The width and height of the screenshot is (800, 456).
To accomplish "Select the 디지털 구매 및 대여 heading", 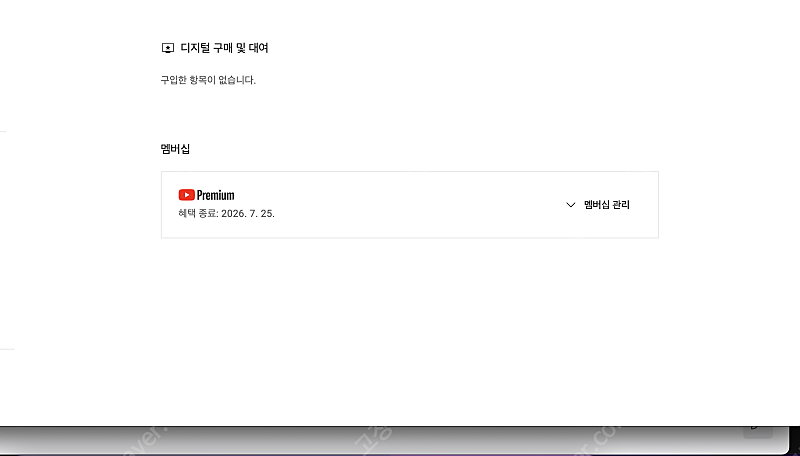I will point(224,48).
